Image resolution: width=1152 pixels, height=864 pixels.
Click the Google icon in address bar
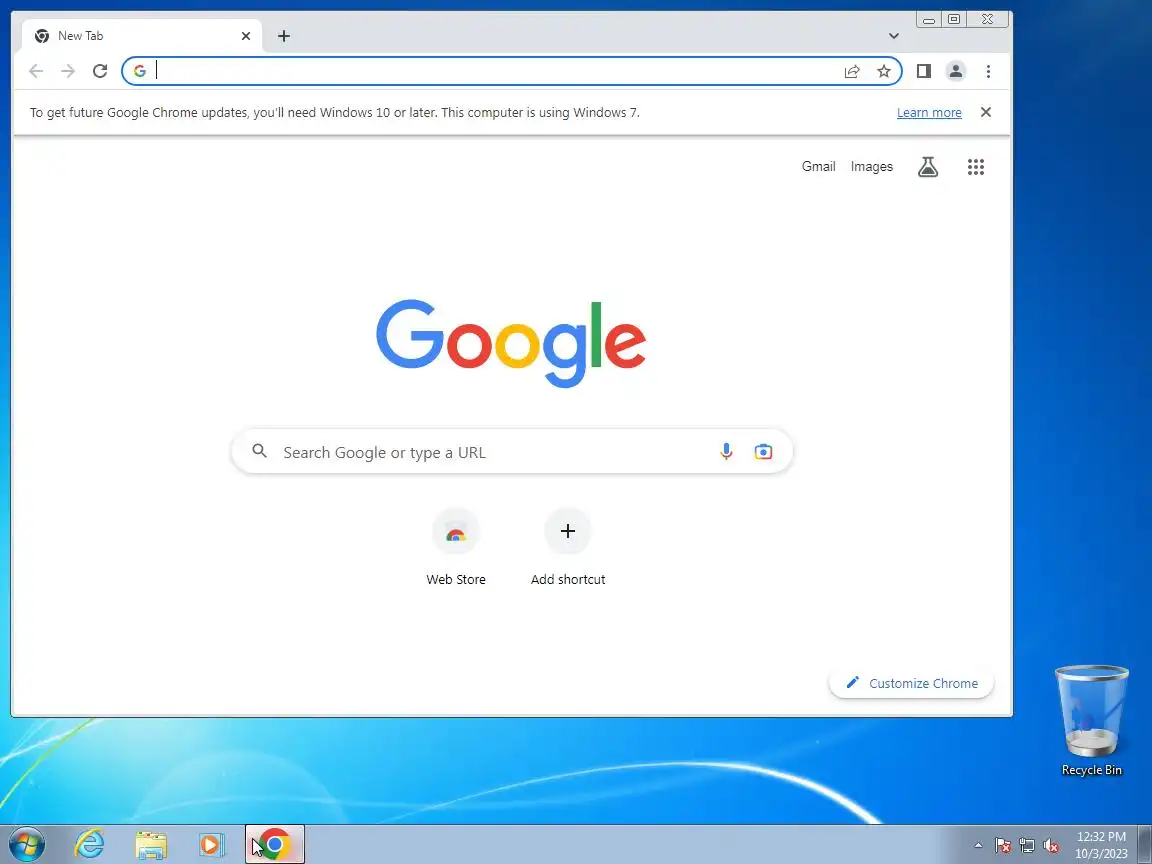tap(140, 71)
